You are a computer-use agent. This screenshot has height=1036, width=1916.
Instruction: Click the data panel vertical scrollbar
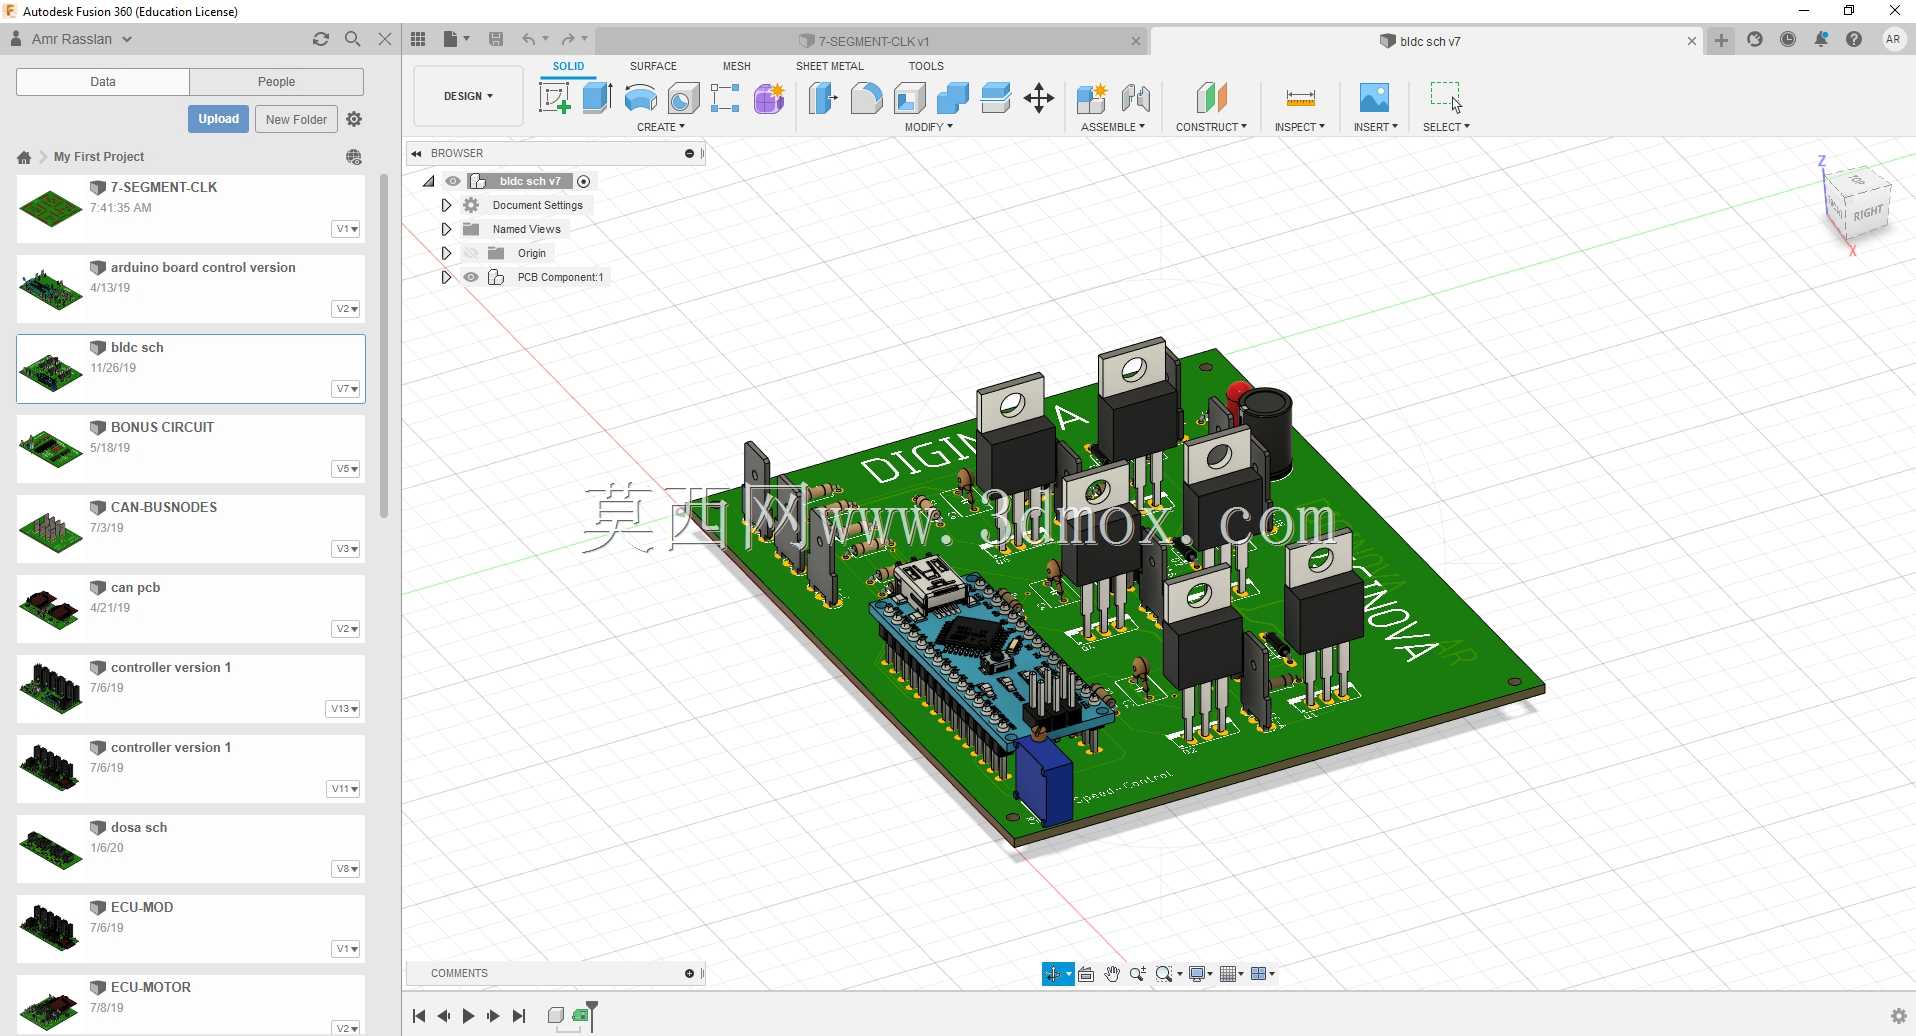384,346
